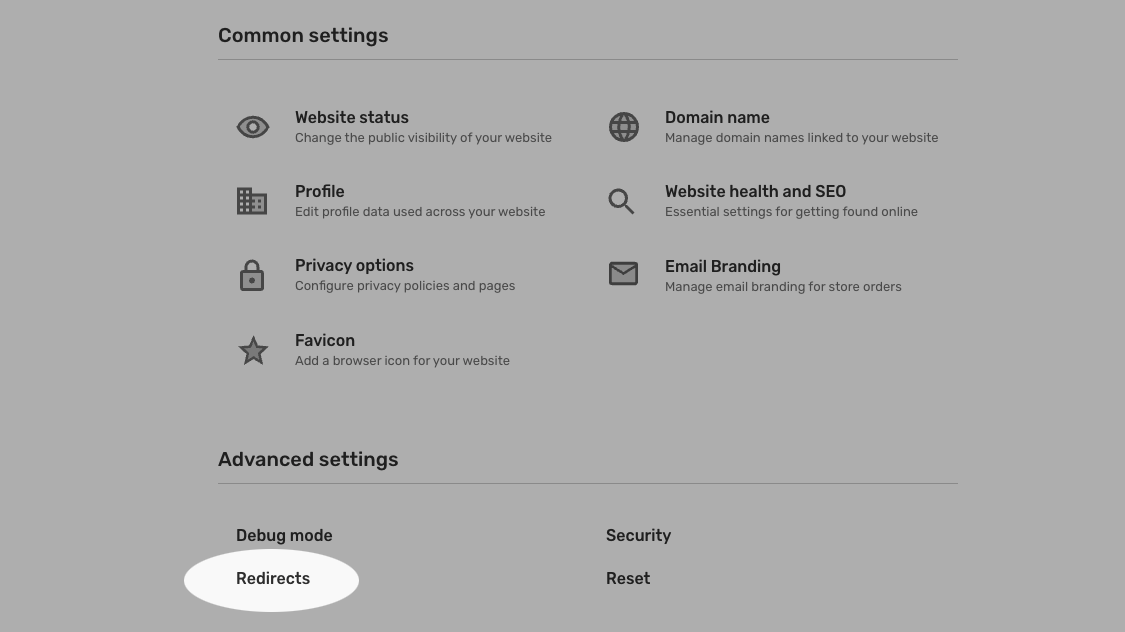Click the eye icon for Website status
The height and width of the screenshot is (632, 1125).
tap(253, 127)
